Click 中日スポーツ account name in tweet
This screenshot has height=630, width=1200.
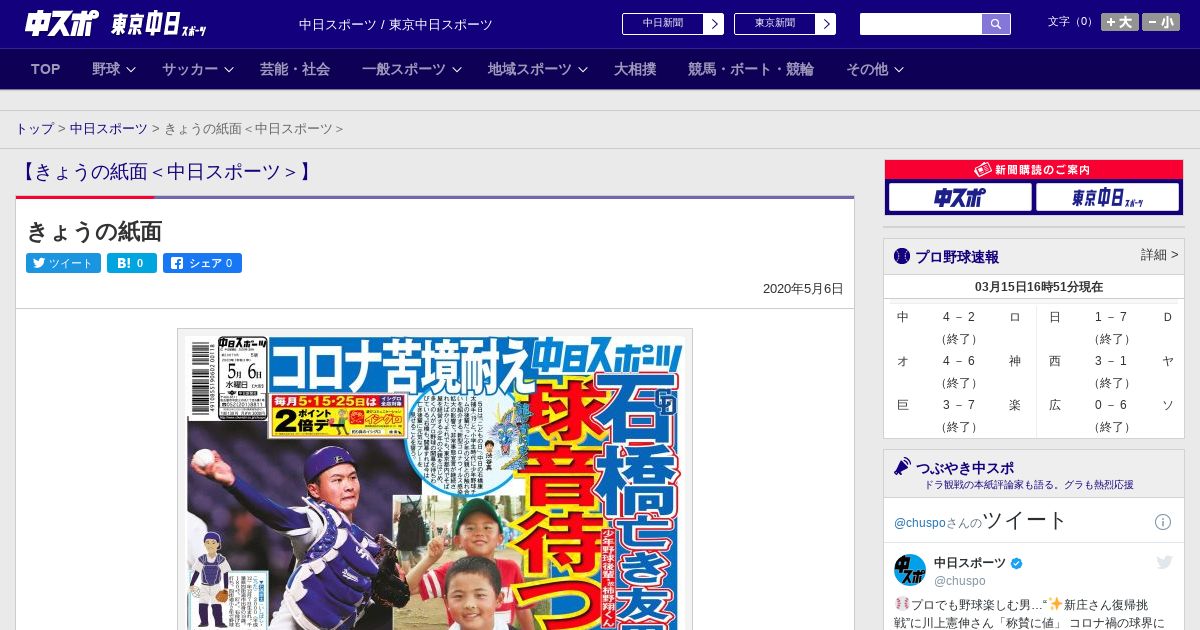[x=970, y=563]
